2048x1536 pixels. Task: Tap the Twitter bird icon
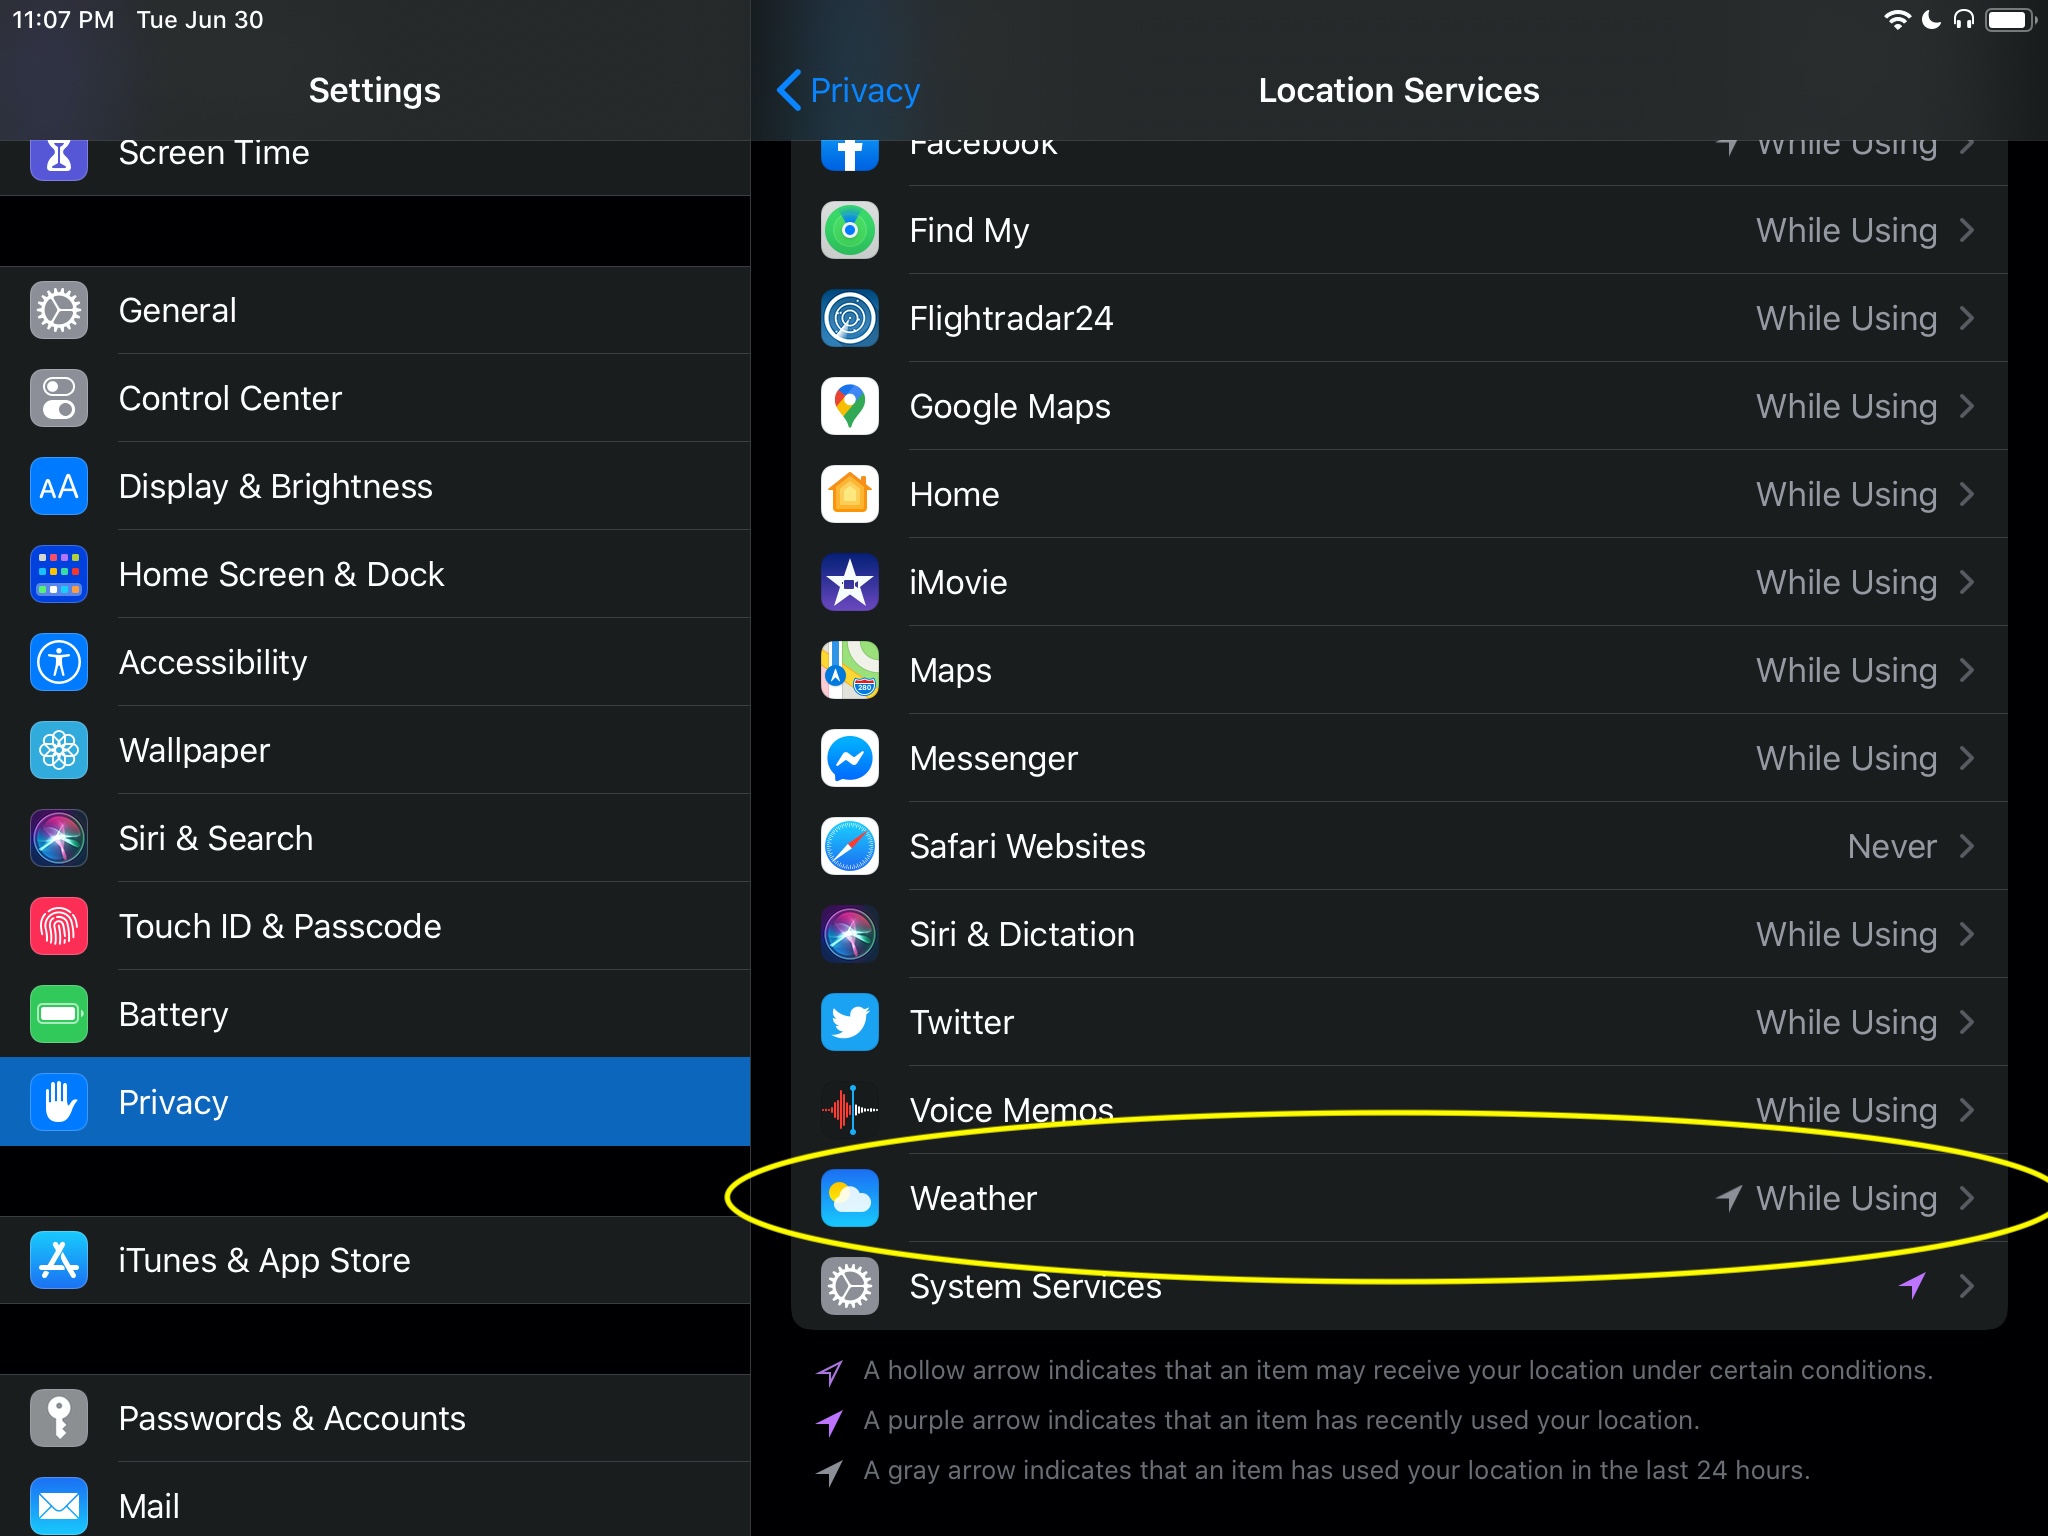849,1022
